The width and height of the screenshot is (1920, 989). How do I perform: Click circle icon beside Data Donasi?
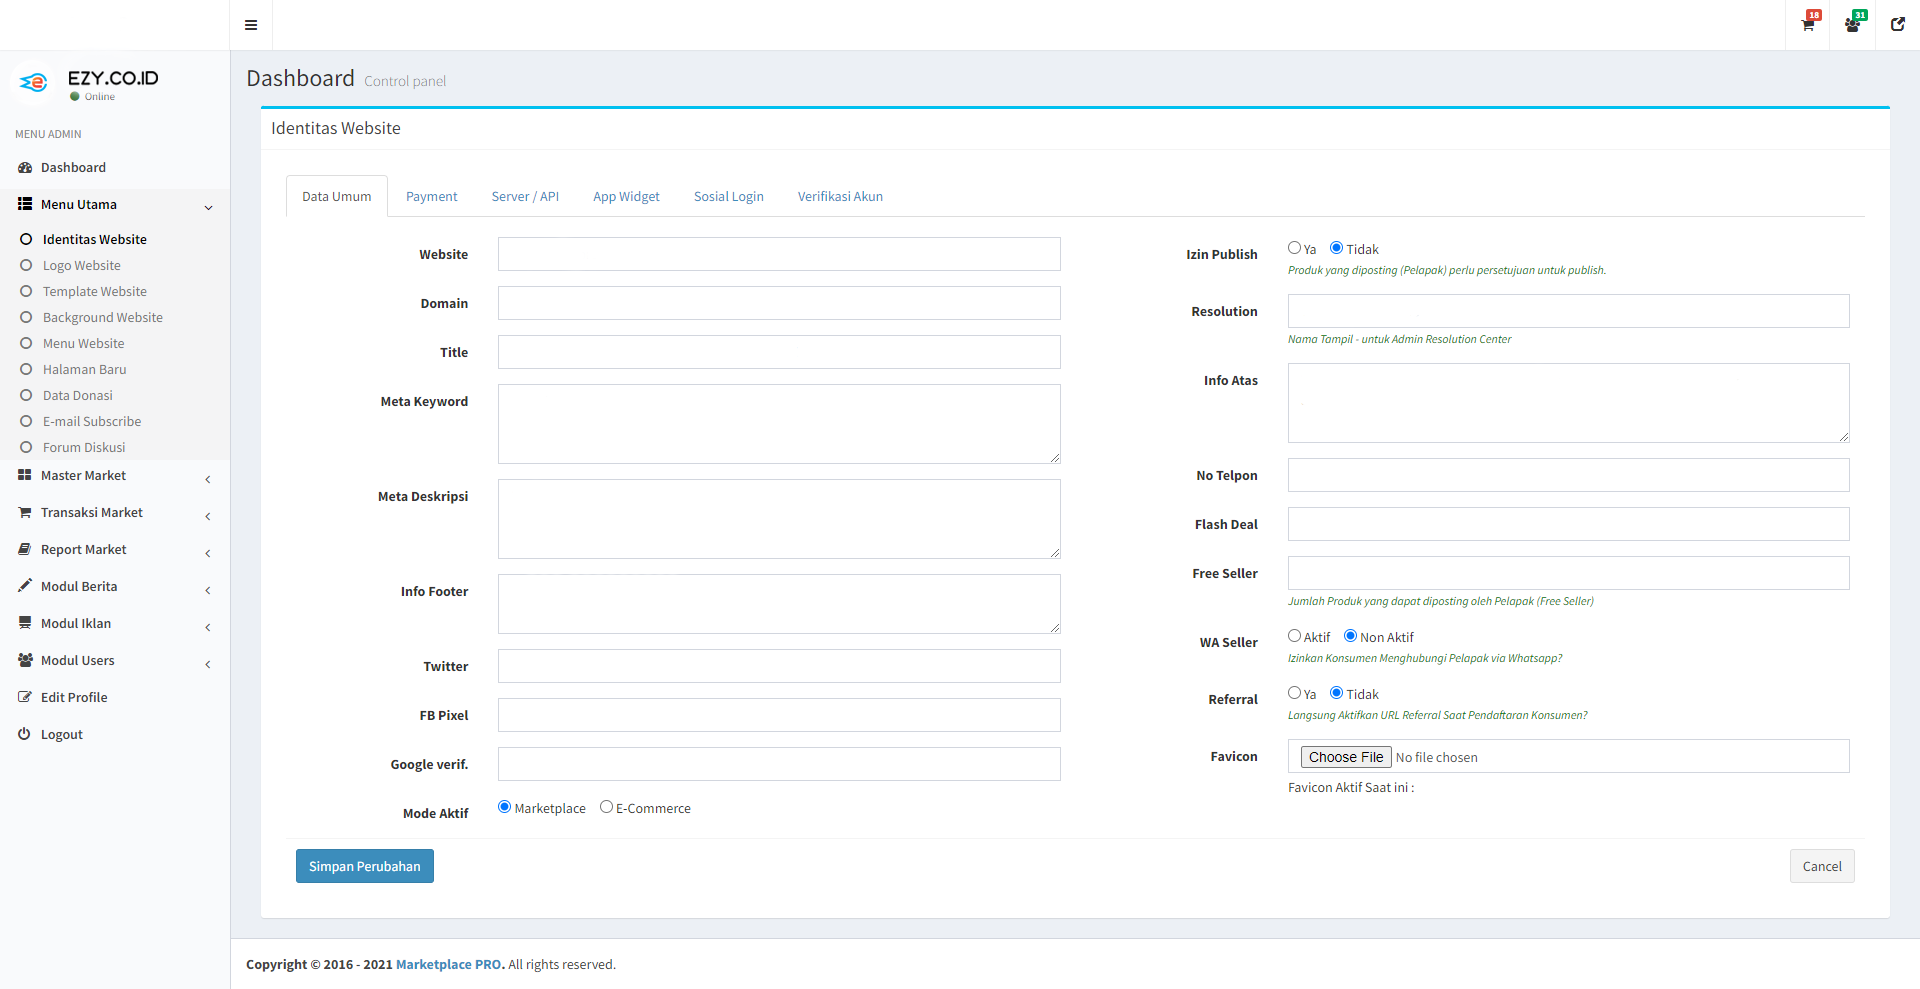(x=27, y=395)
